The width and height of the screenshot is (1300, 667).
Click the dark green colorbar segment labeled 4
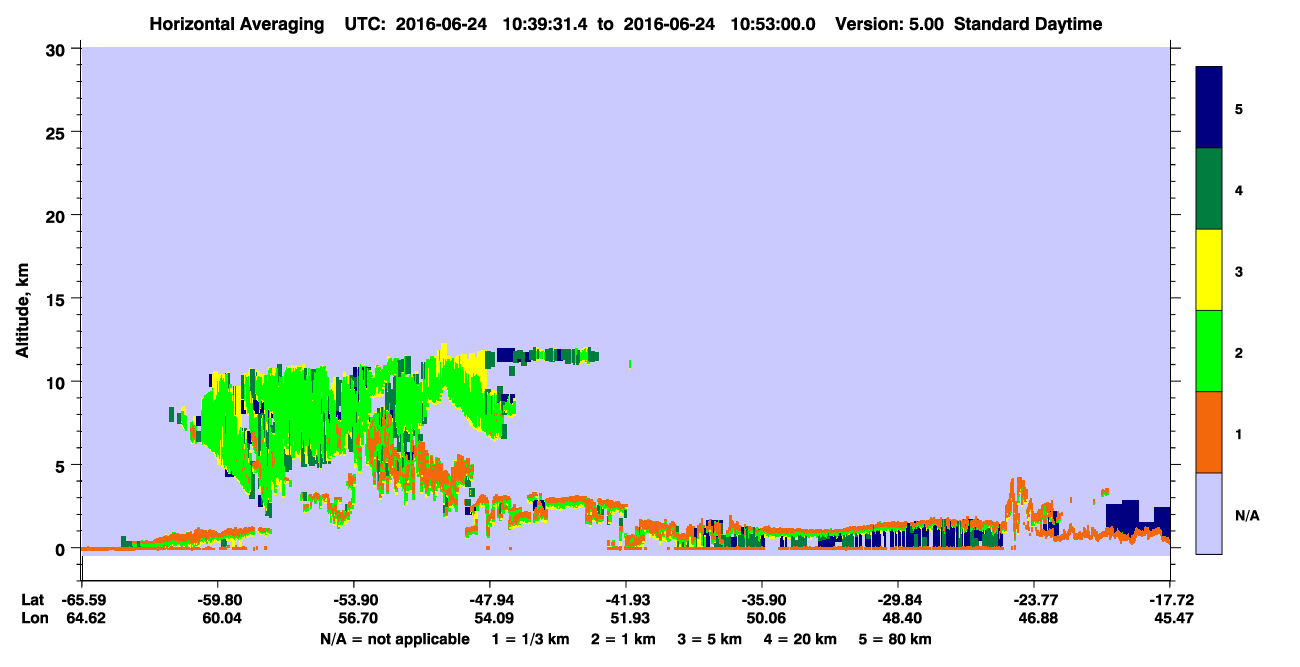pos(1209,189)
